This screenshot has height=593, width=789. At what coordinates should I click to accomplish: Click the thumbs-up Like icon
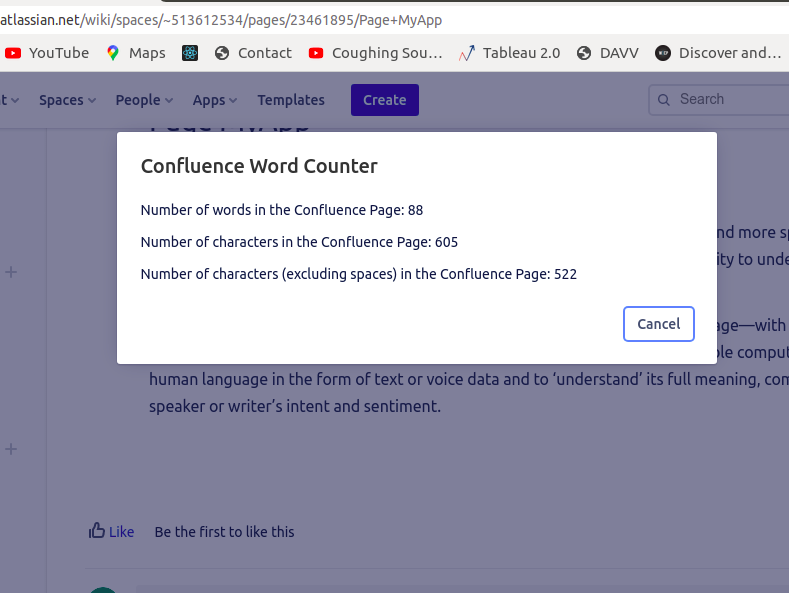click(97, 531)
